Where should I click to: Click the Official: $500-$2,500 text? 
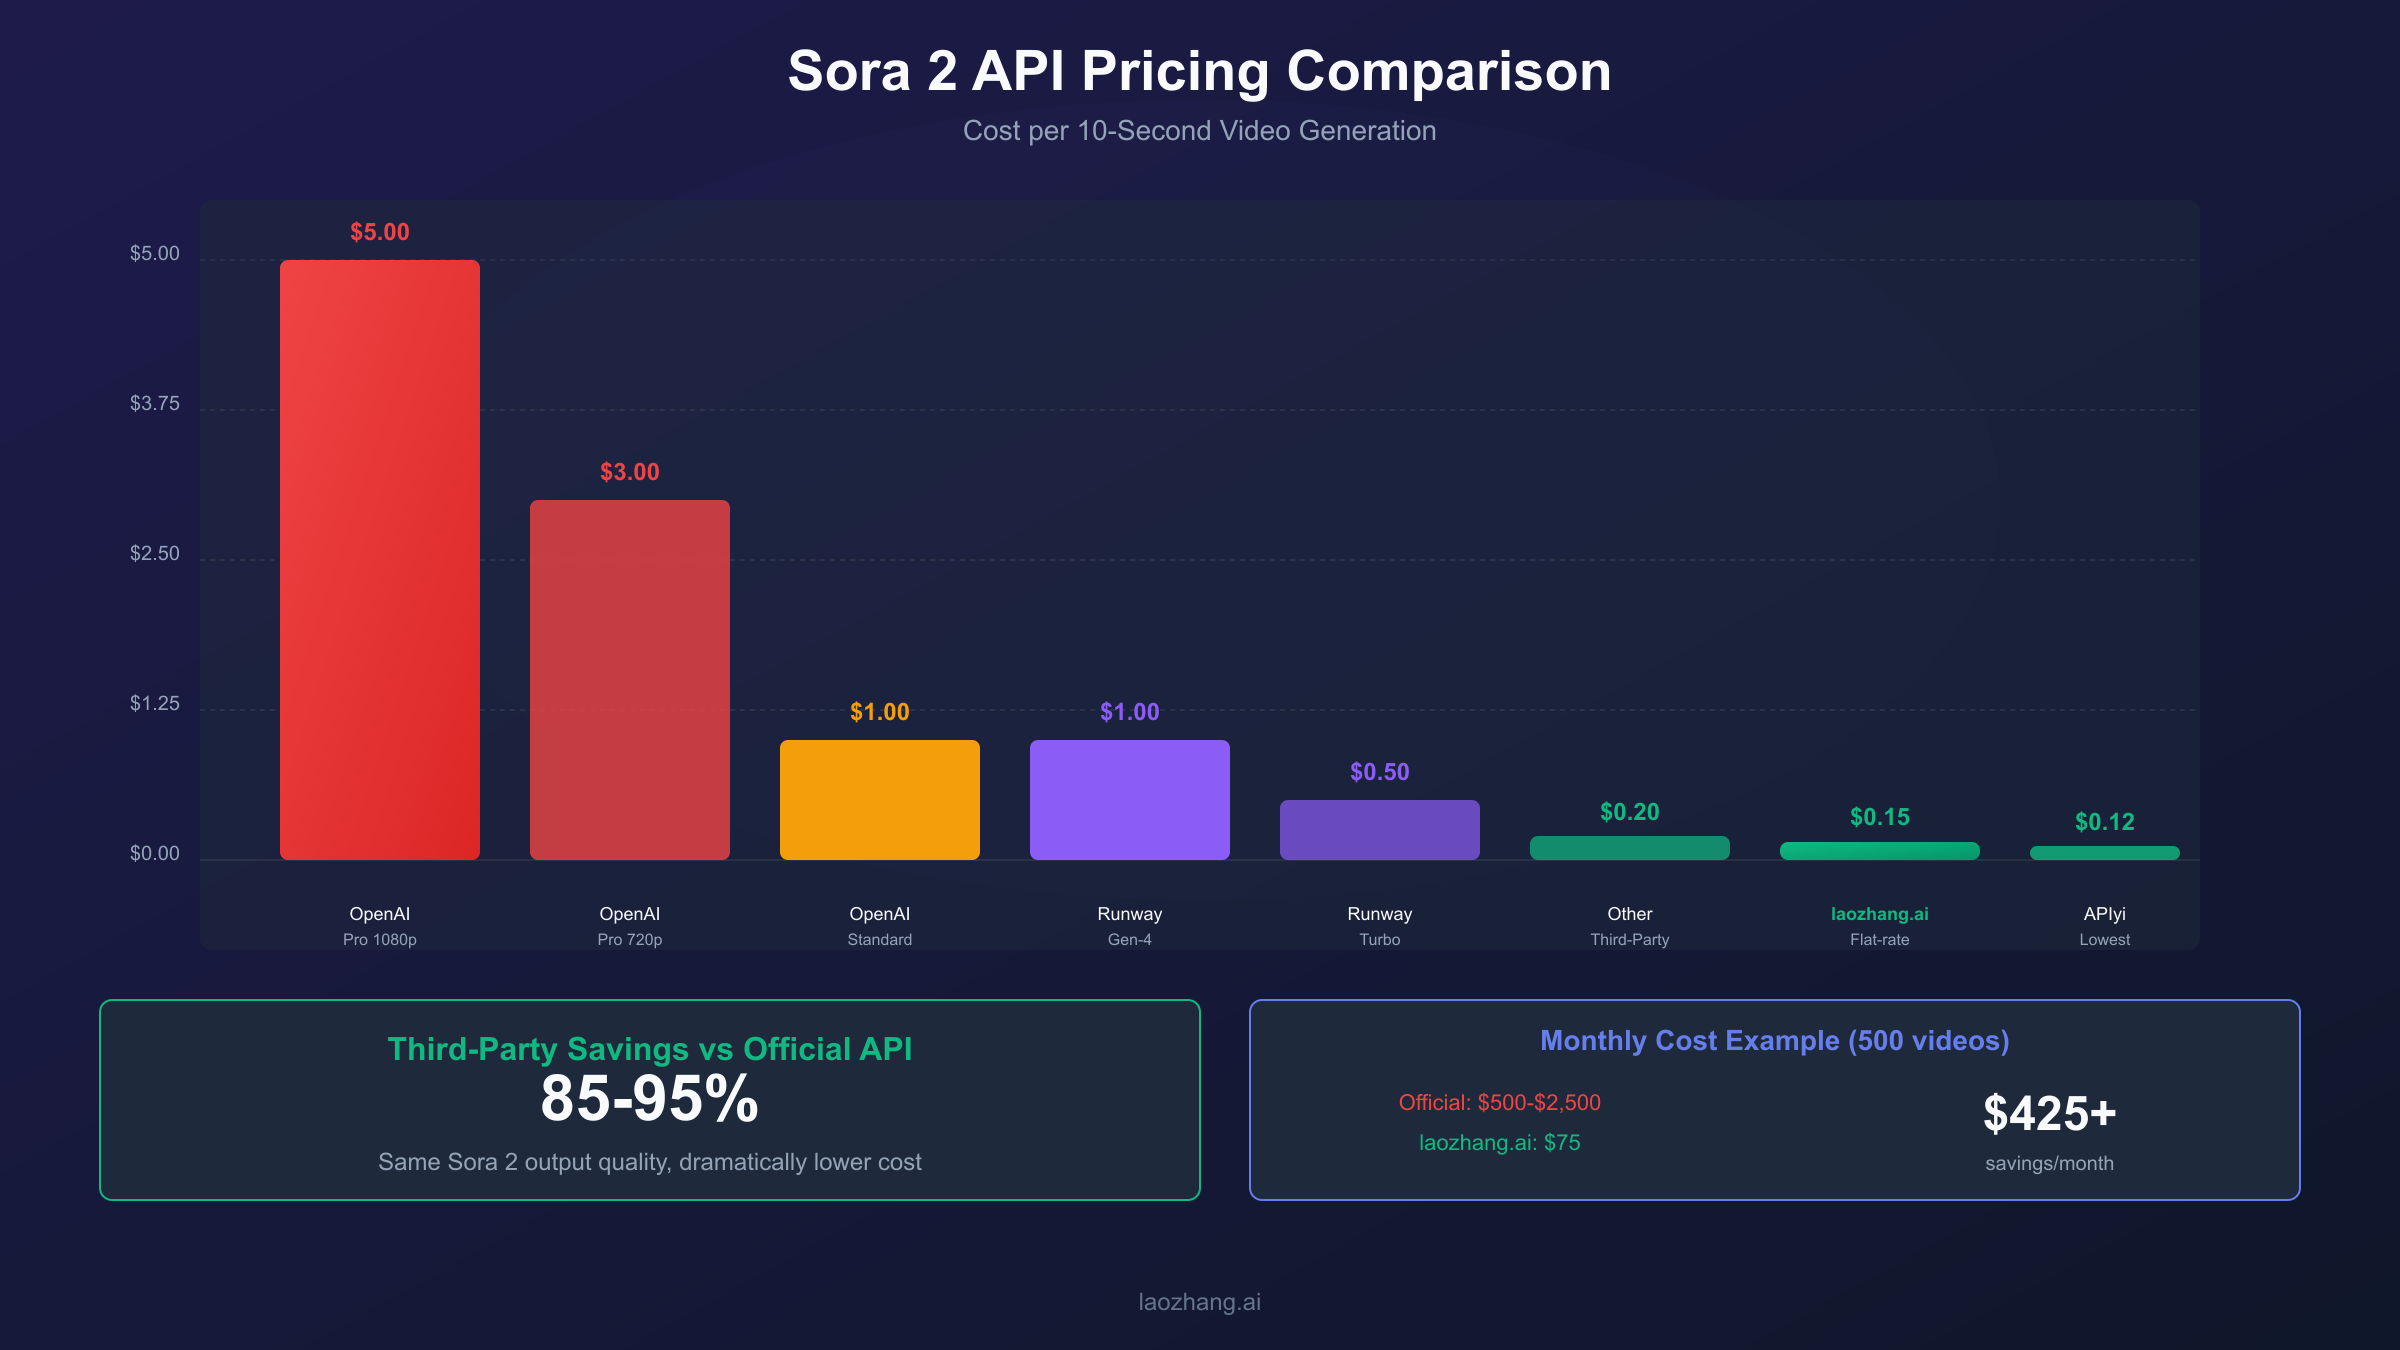tap(1500, 1103)
